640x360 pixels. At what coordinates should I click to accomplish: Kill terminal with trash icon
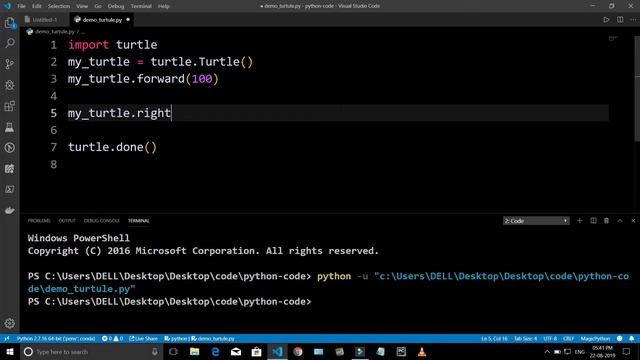coord(607,220)
